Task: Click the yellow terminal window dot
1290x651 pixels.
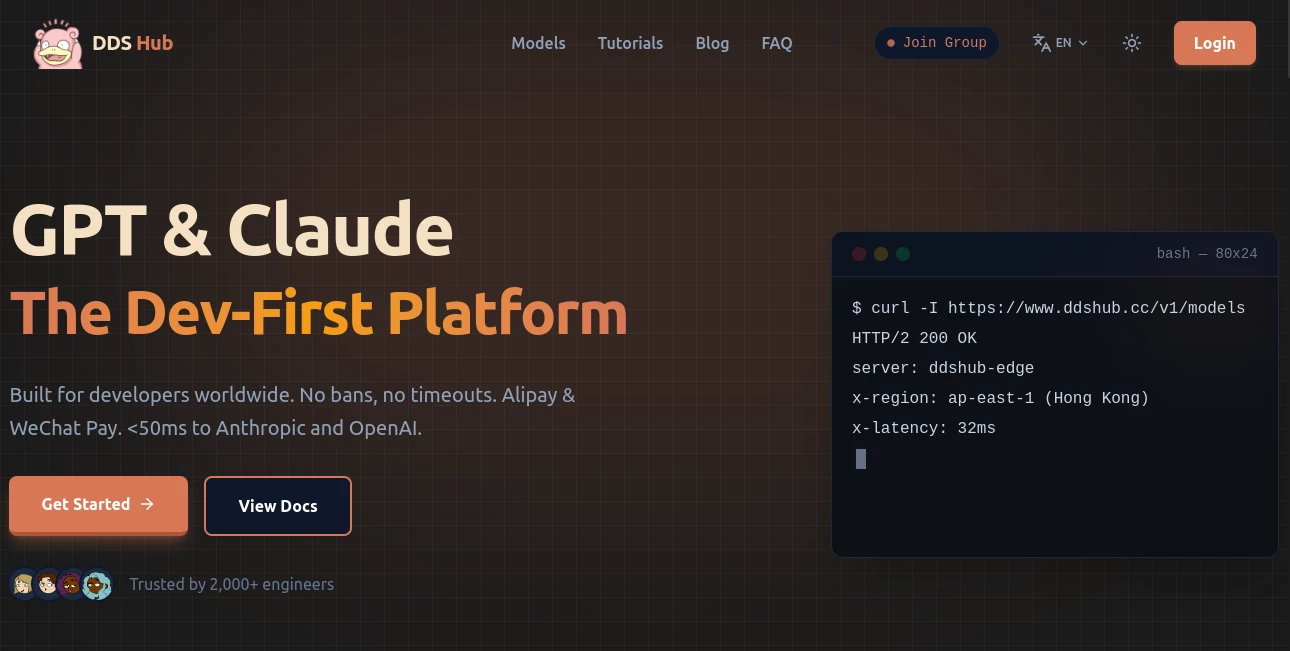Action: (x=881, y=254)
